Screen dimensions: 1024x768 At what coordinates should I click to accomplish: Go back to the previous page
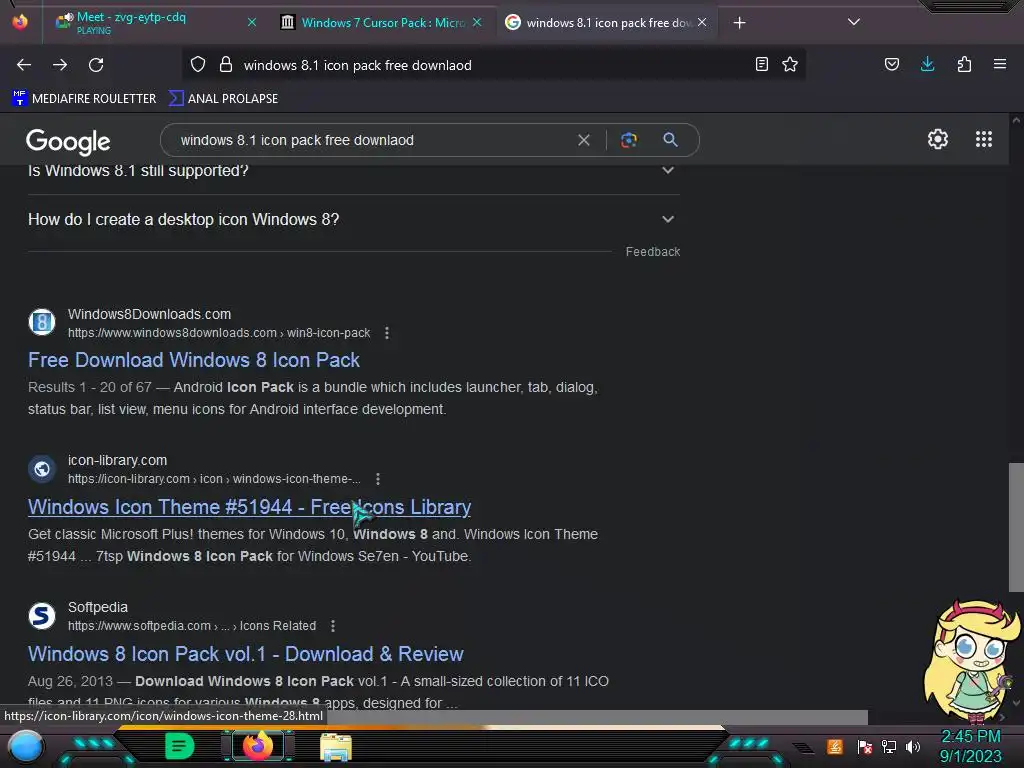tap(24, 65)
